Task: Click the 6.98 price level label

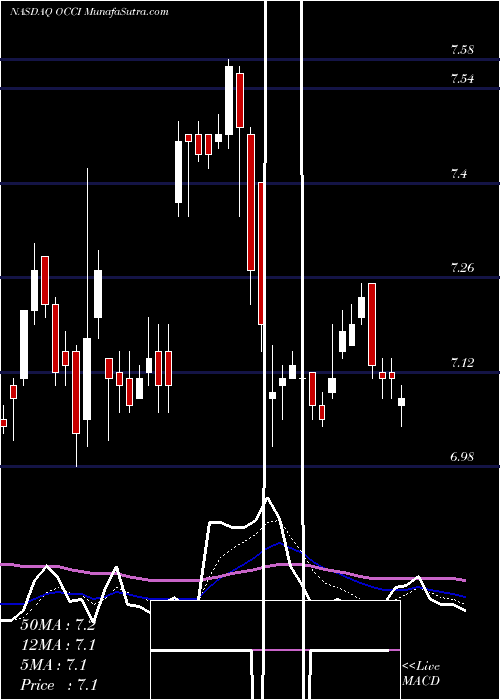Action: (462, 457)
